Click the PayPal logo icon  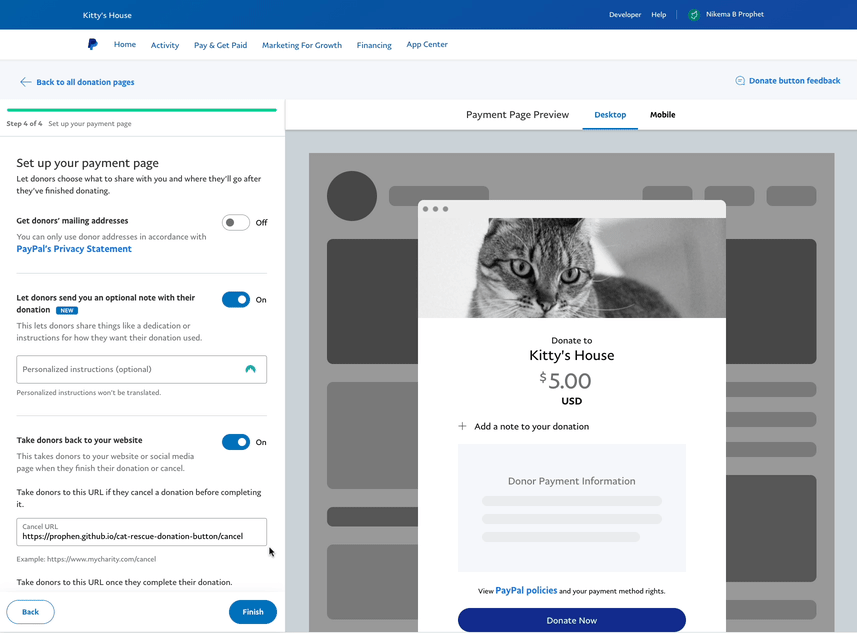93,44
